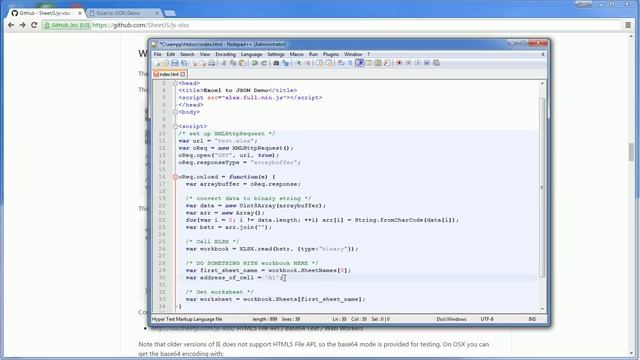Click the Chrome forward arrow
This screenshot has height=360, width=640.
[22, 25]
